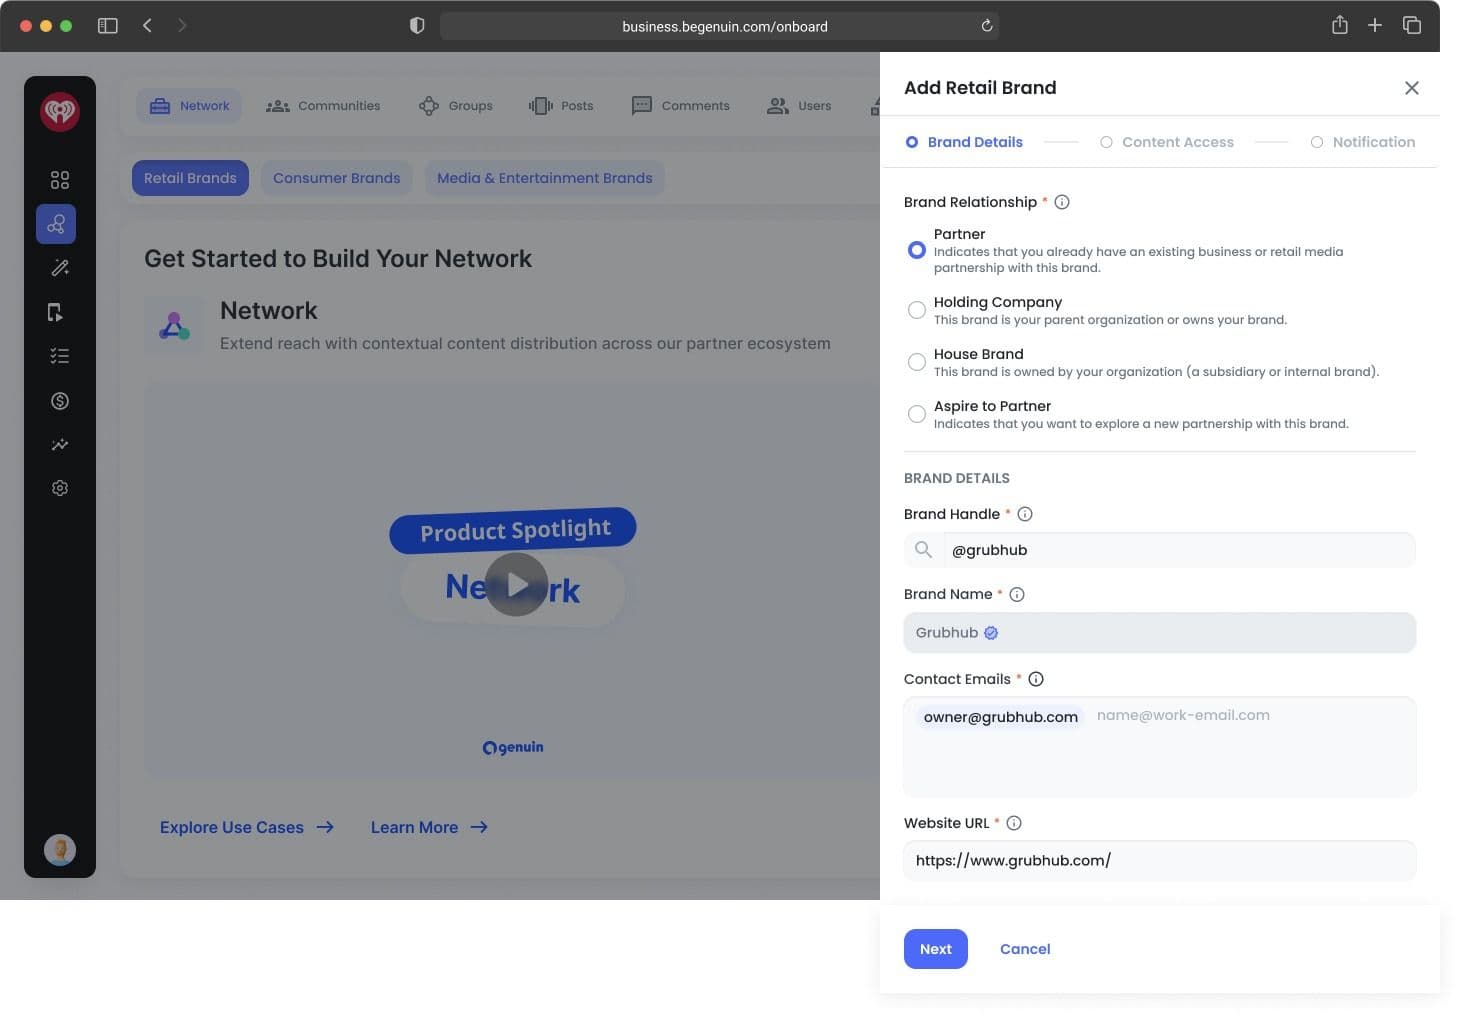Click the info icon beside Brand Handle
The height and width of the screenshot is (1017, 1460).
[x=1025, y=514]
